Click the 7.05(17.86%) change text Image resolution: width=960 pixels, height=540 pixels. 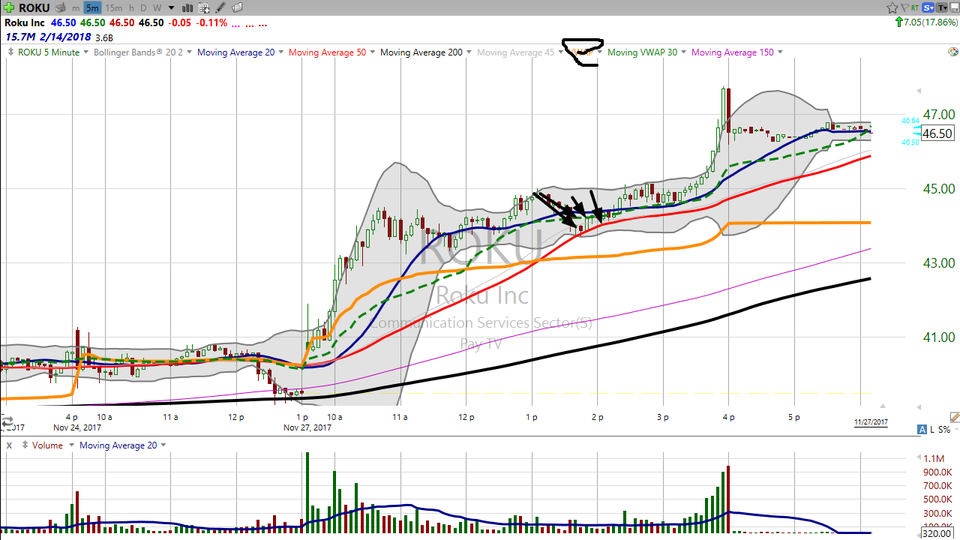coord(930,22)
